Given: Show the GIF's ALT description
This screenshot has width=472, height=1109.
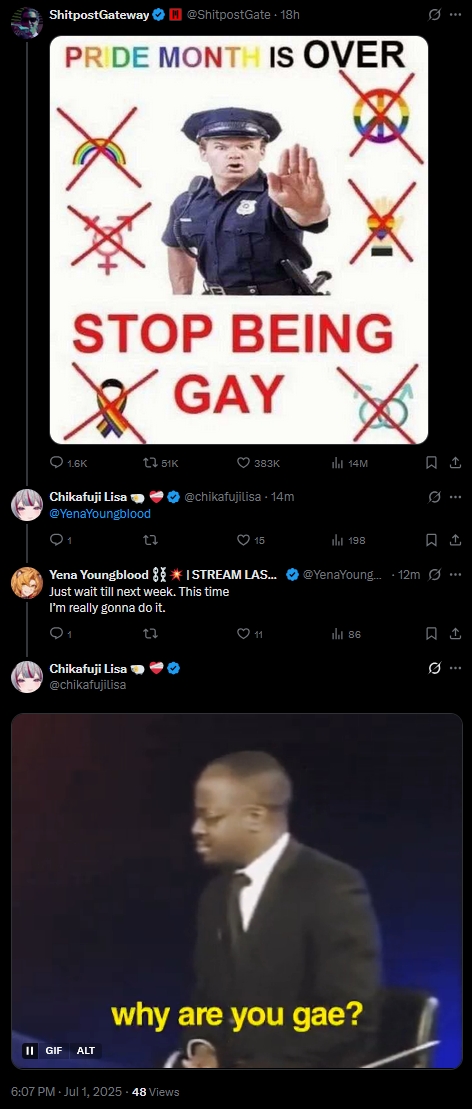Looking at the screenshot, I should click(86, 1050).
